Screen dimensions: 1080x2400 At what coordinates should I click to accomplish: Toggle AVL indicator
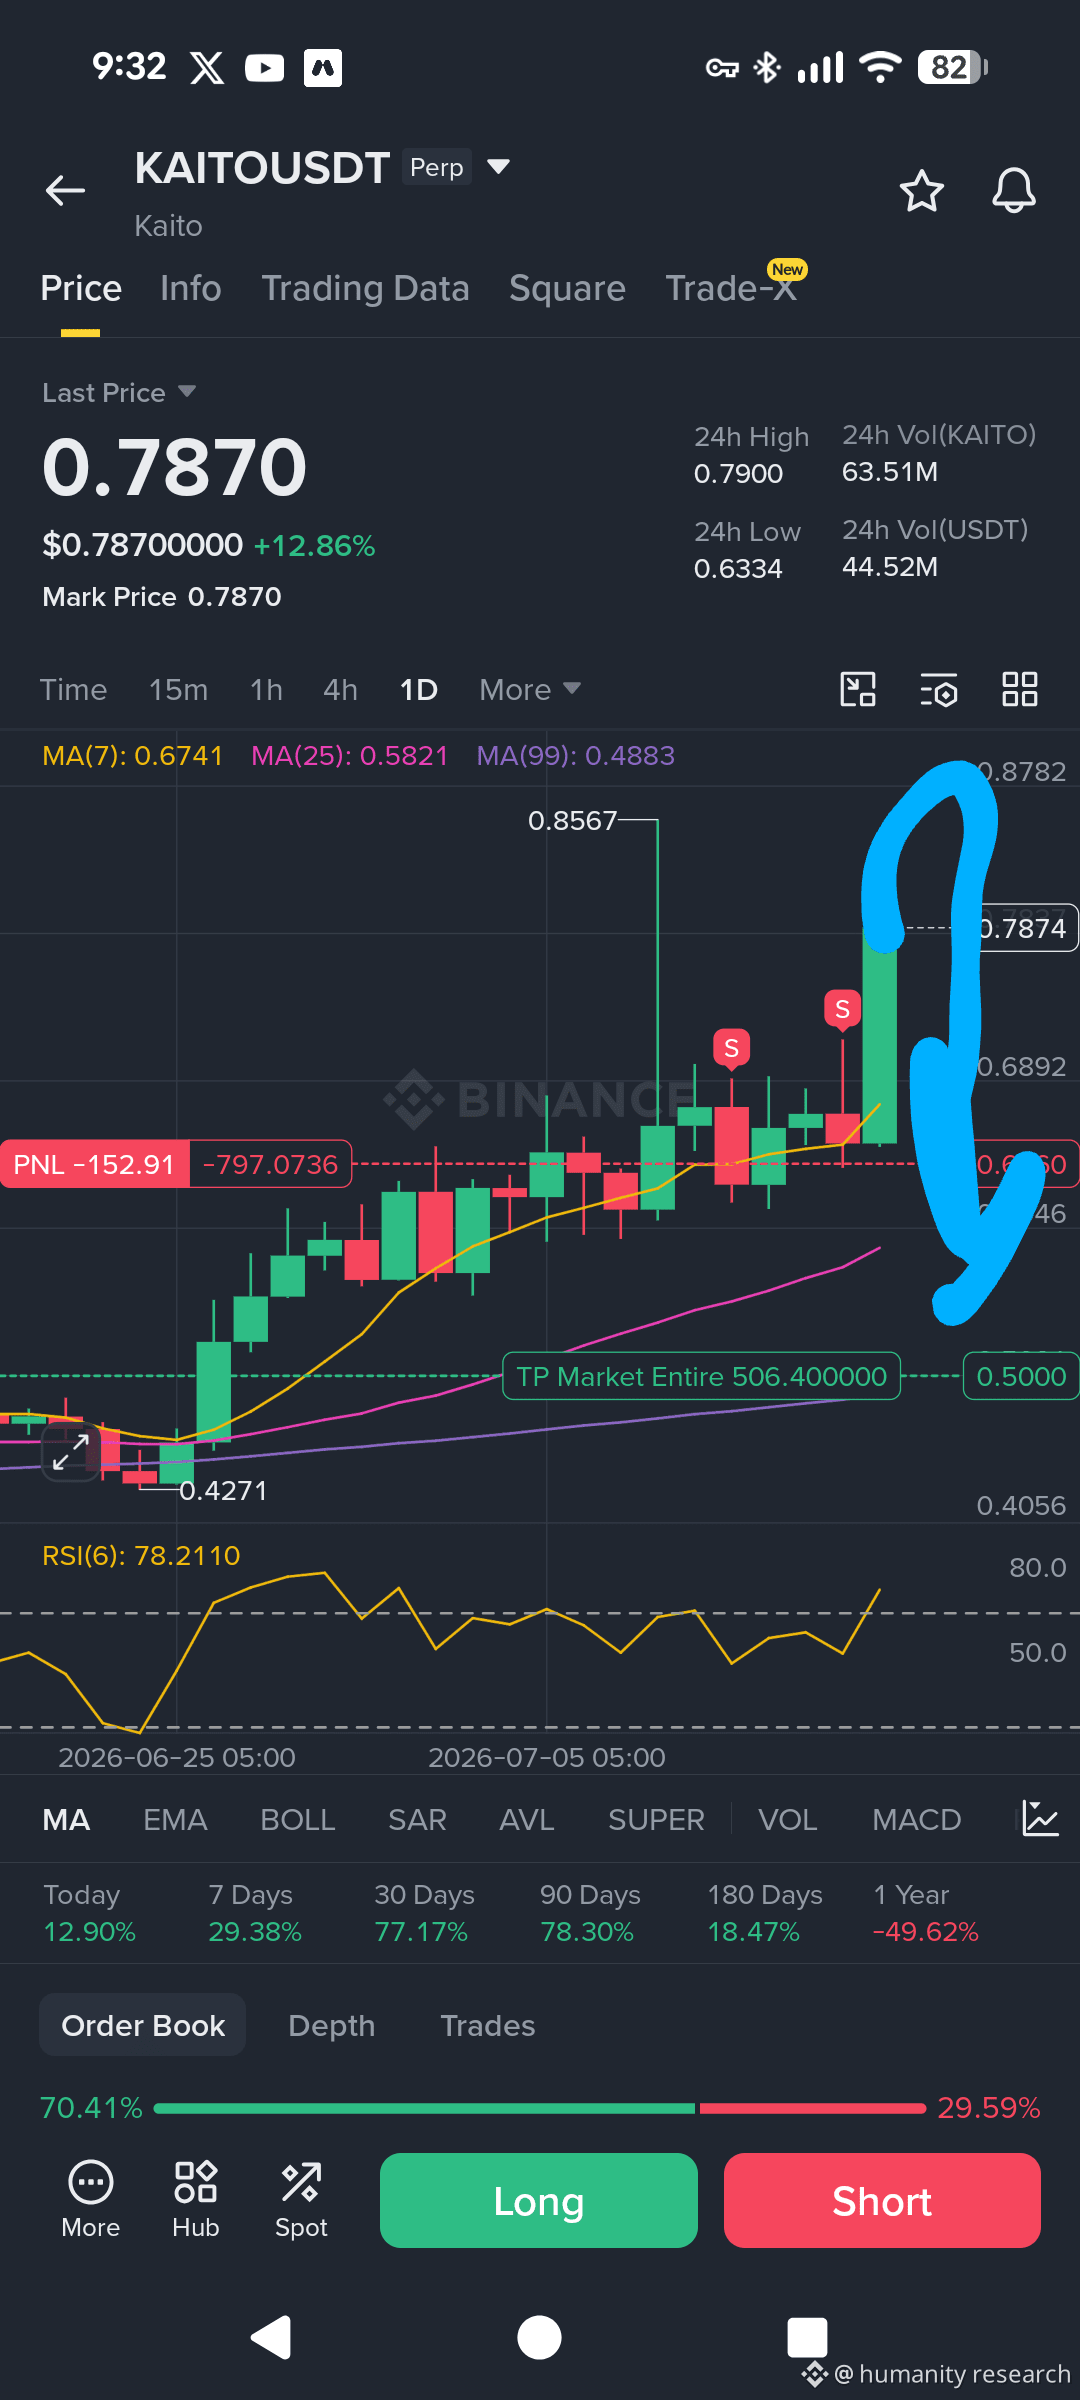526,1819
